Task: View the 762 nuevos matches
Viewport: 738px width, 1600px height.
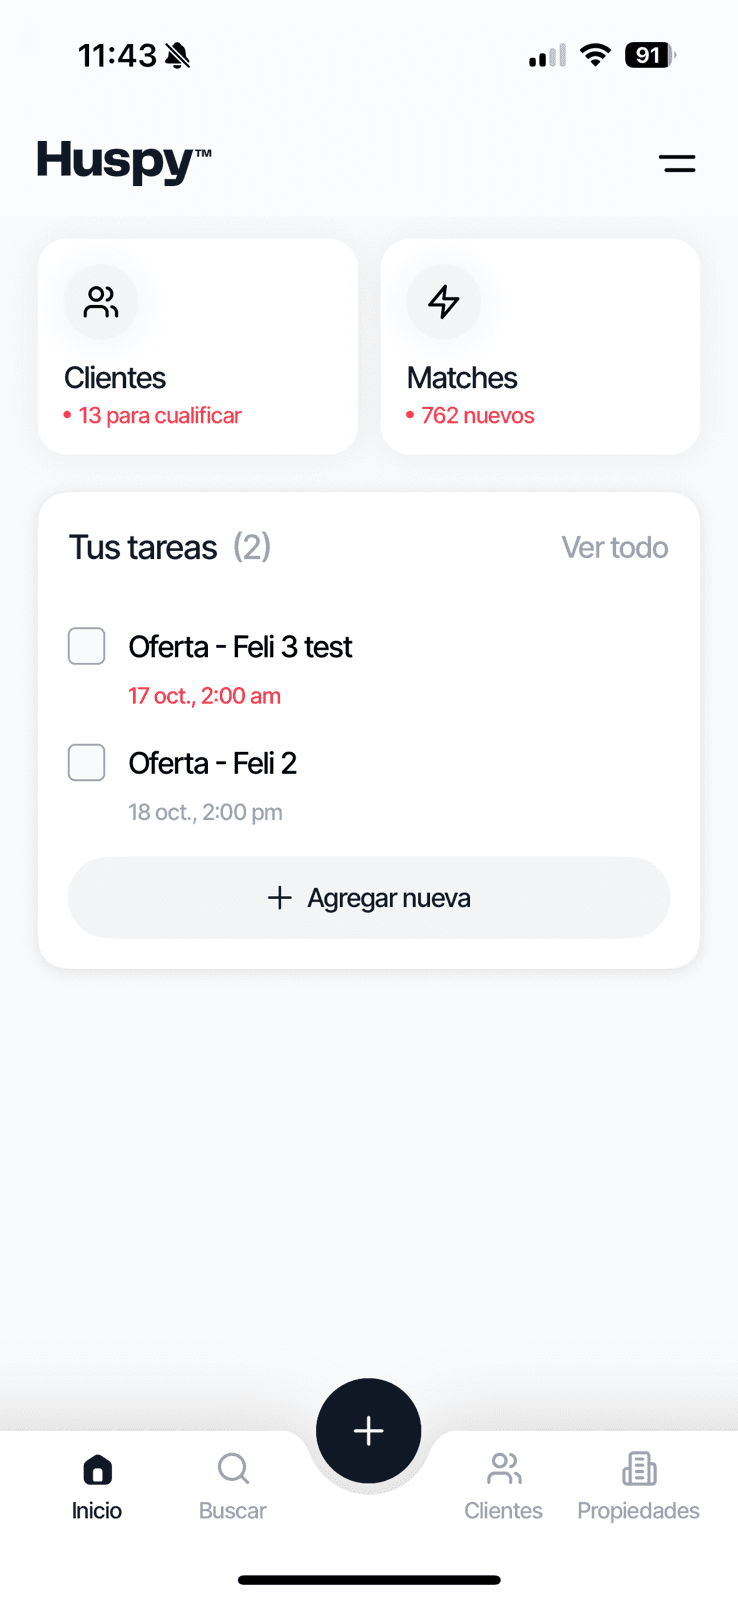Action: 477,416
